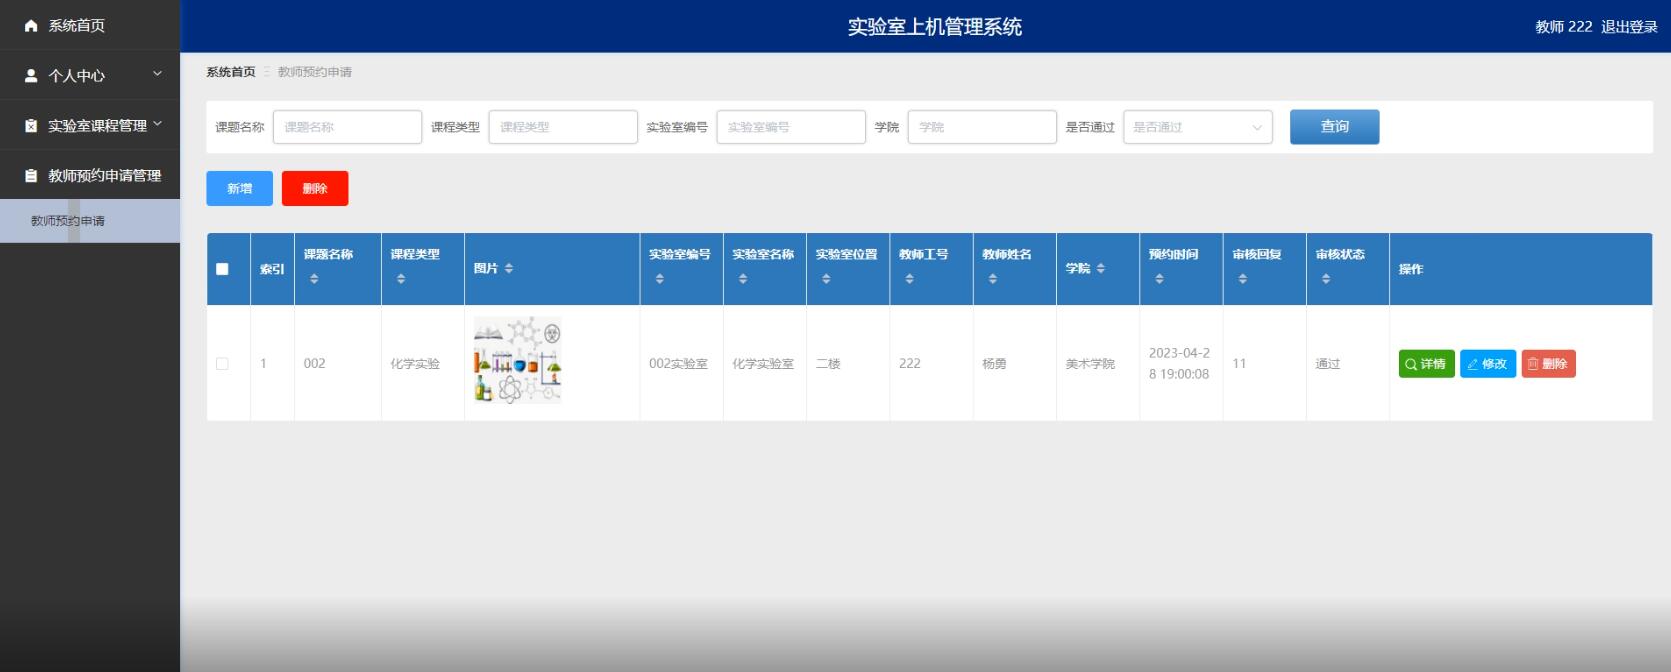The height and width of the screenshot is (672, 1671).
Task: Click 修改 to edit row 002
Action: [1488, 364]
